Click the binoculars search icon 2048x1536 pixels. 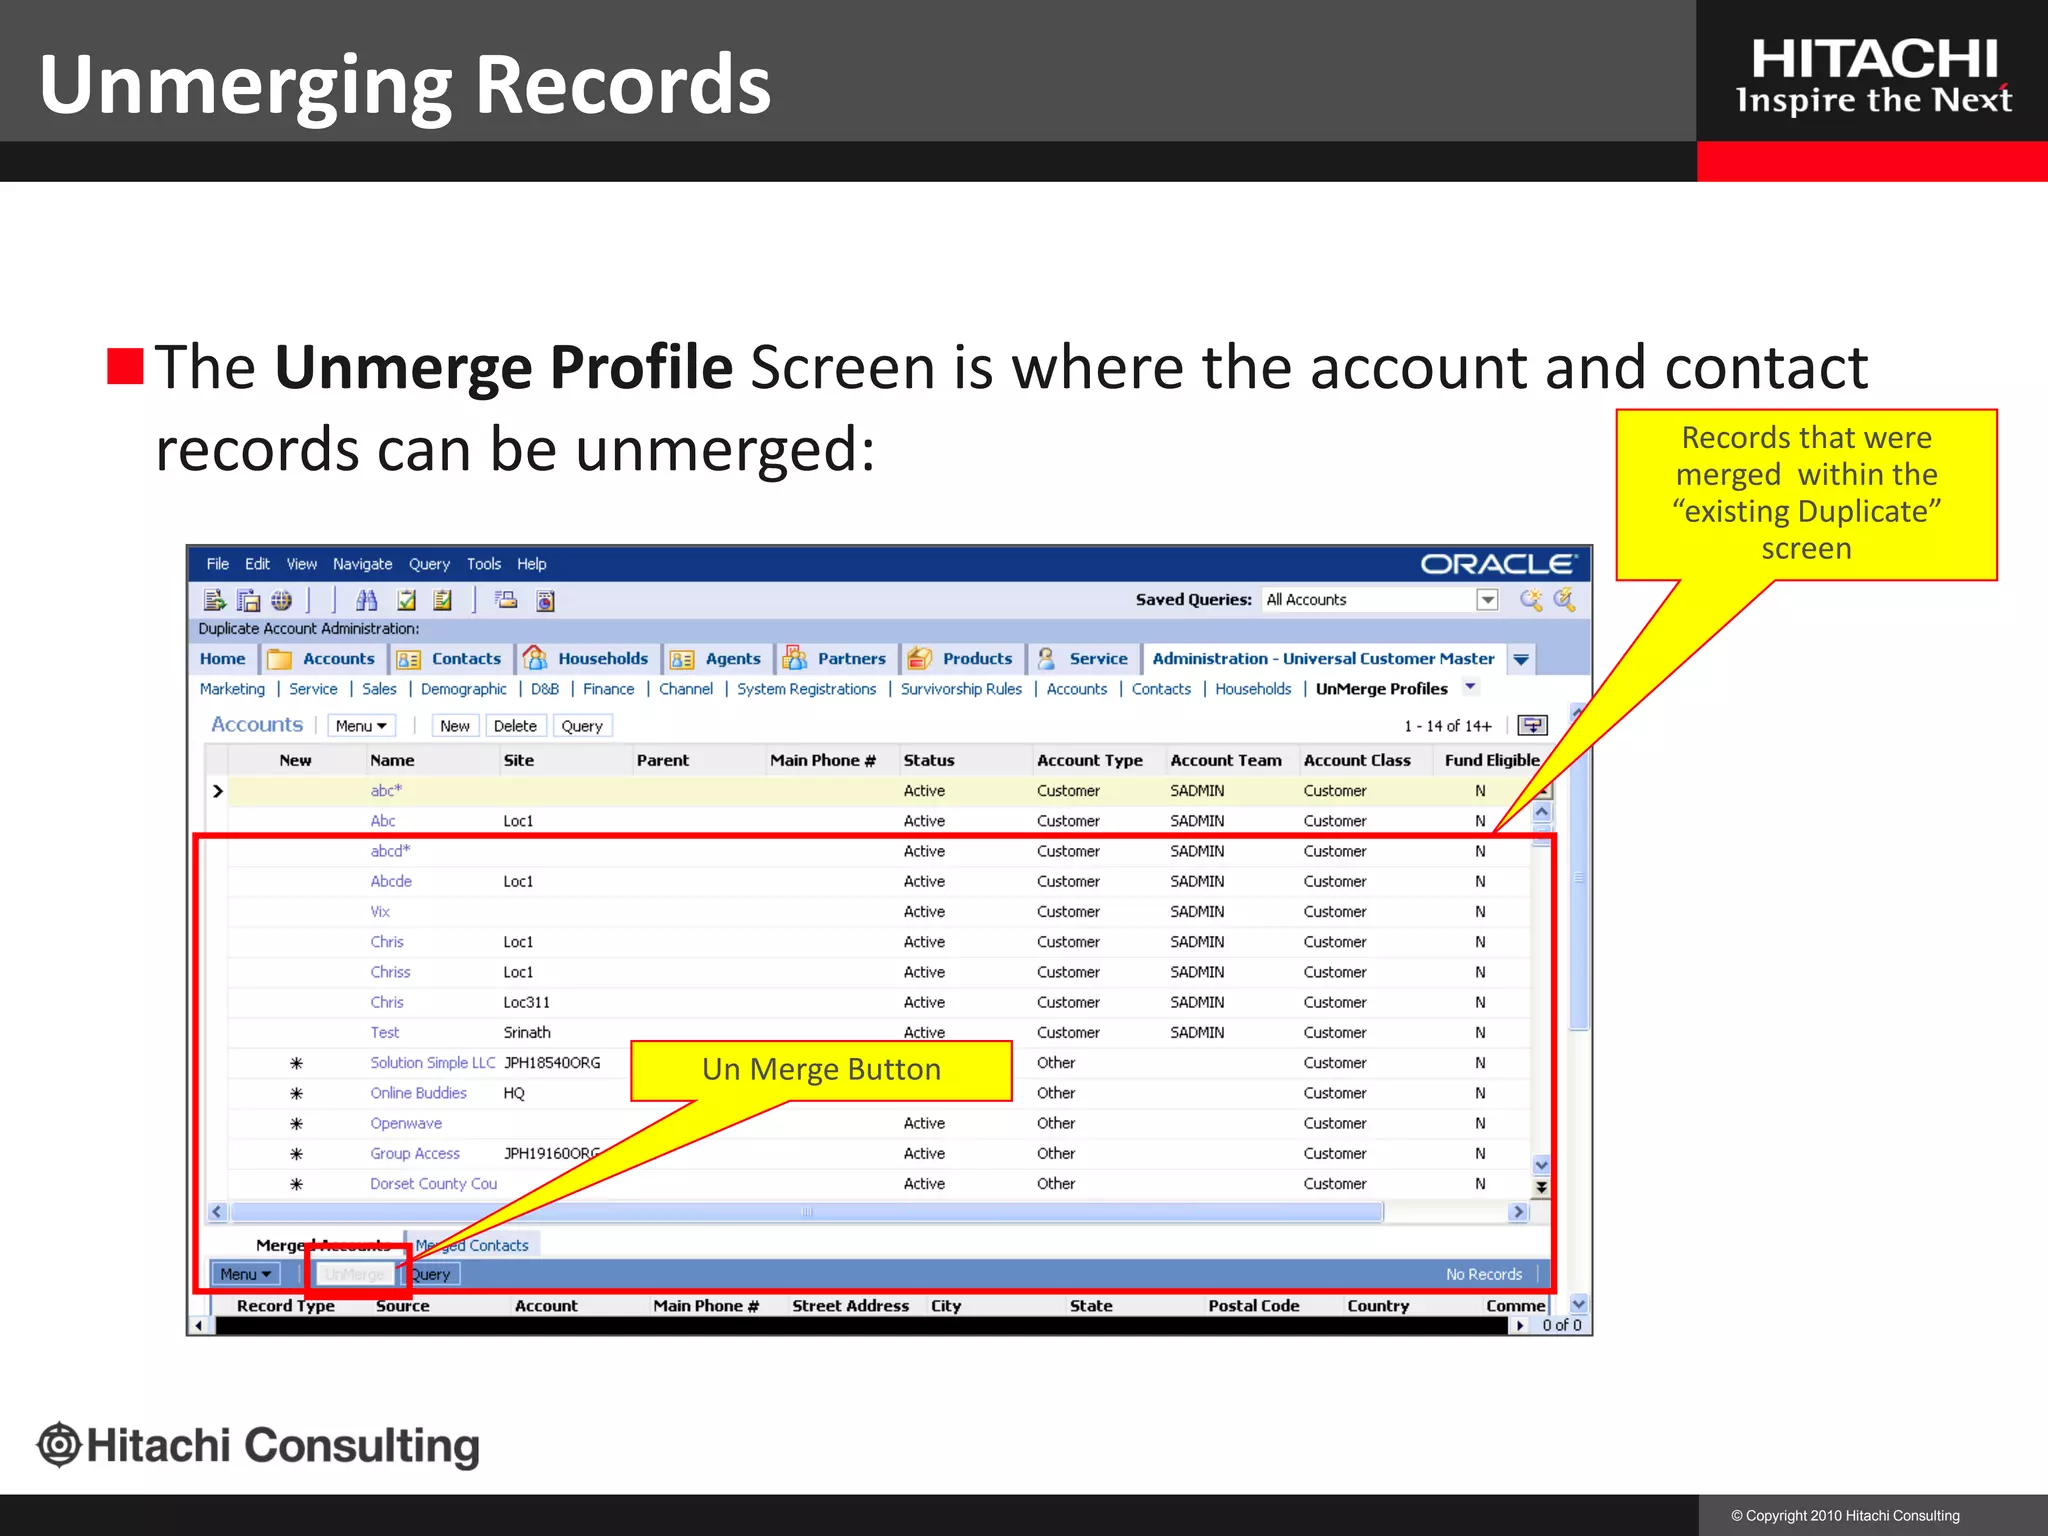click(x=367, y=600)
